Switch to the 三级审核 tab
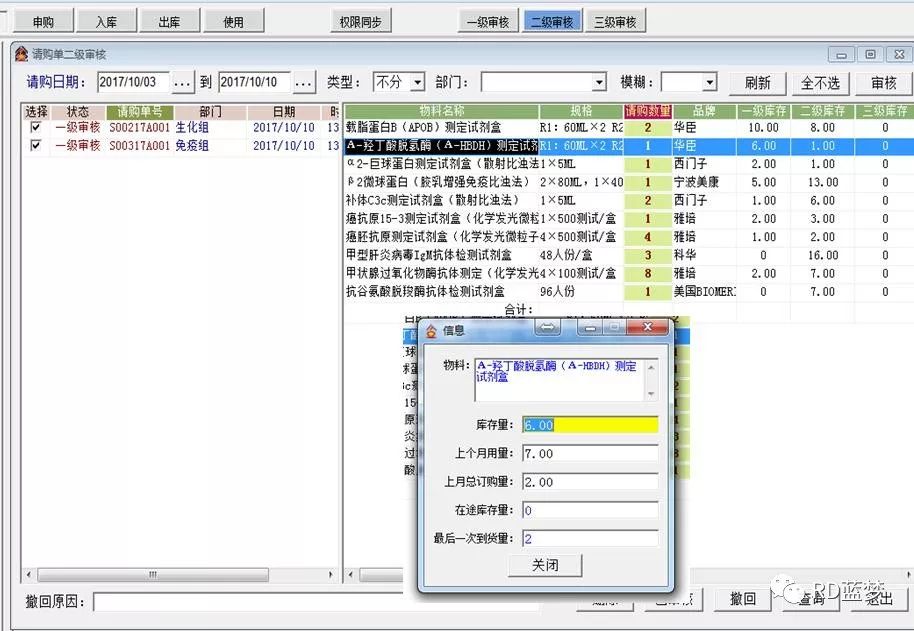 pyautogui.click(x=615, y=21)
